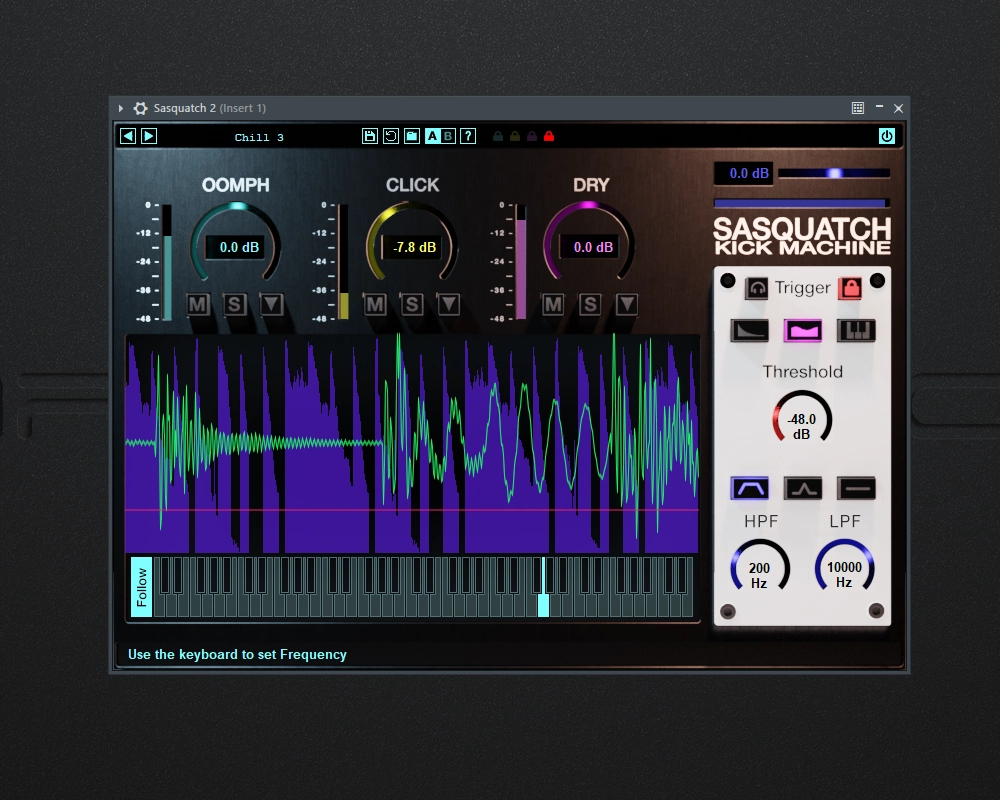
Task: Toggle the Trigger red lock icon
Action: pos(850,288)
